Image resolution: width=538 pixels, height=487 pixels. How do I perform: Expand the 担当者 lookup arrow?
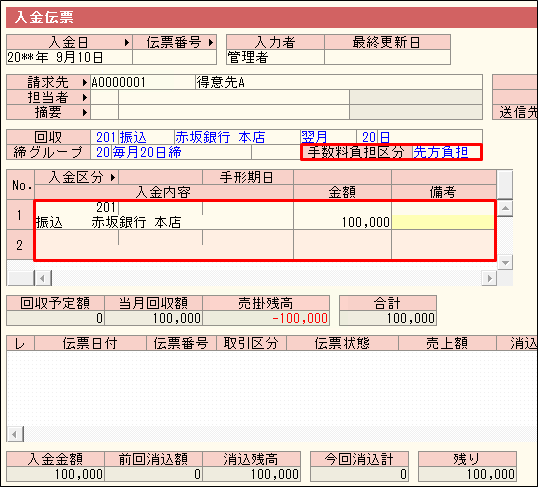click(85, 97)
